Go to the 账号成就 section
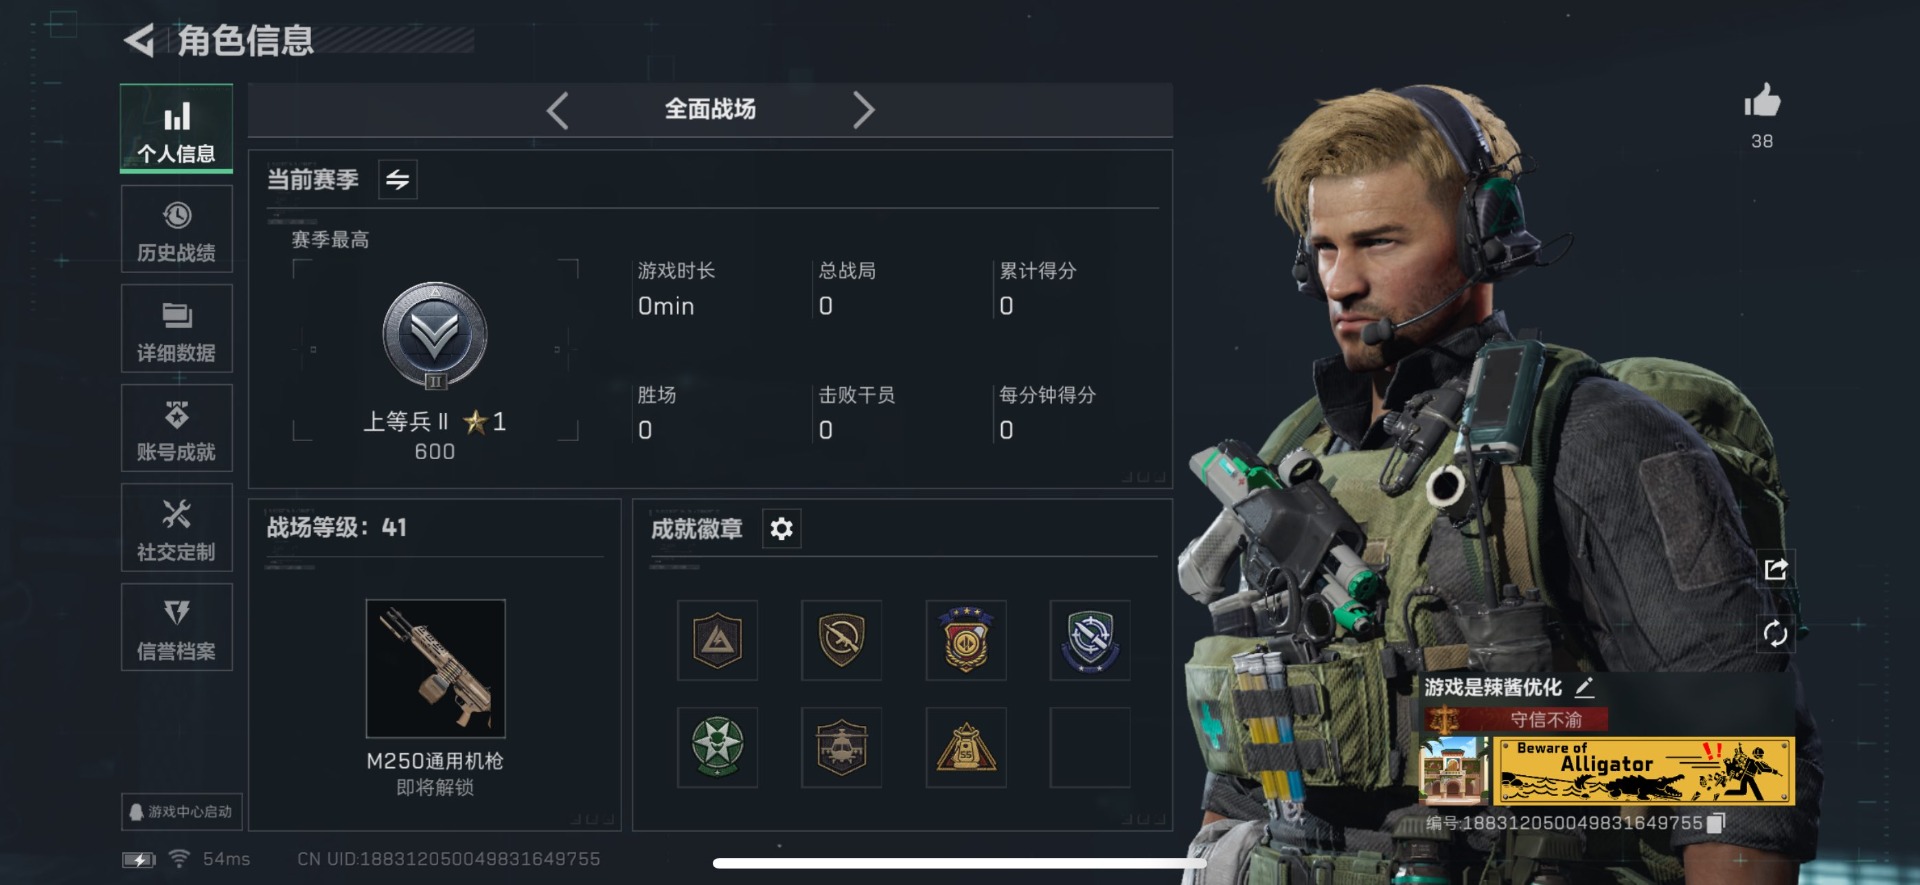Viewport: 1920px width, 885px height. coord(177,428)
